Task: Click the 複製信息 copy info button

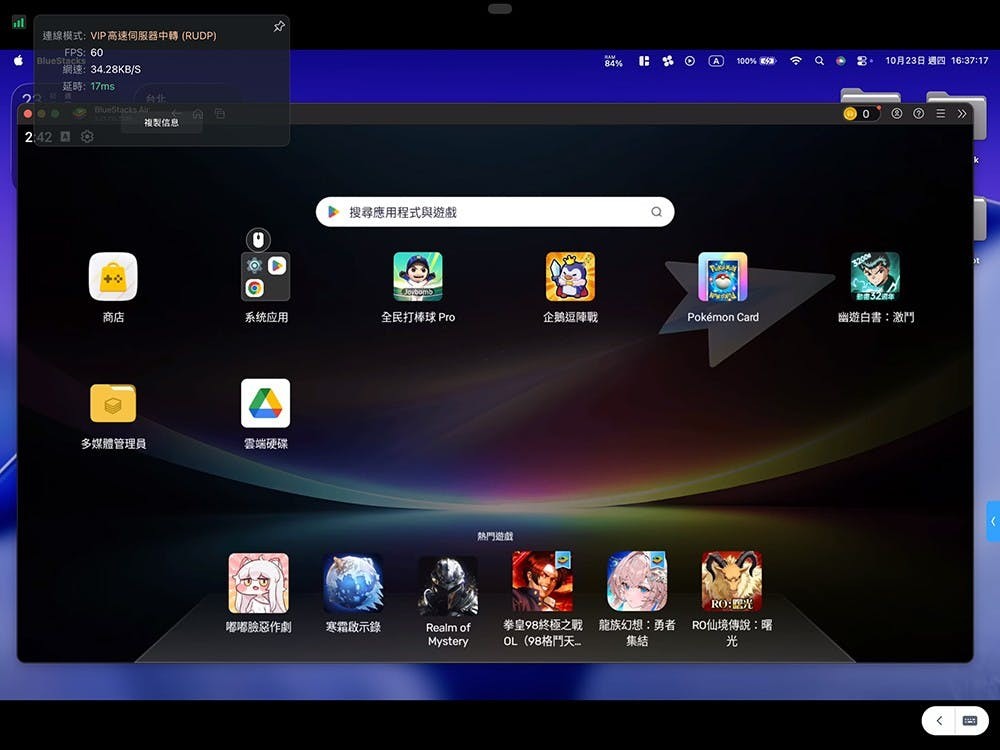Action: (x=161, y=122)
